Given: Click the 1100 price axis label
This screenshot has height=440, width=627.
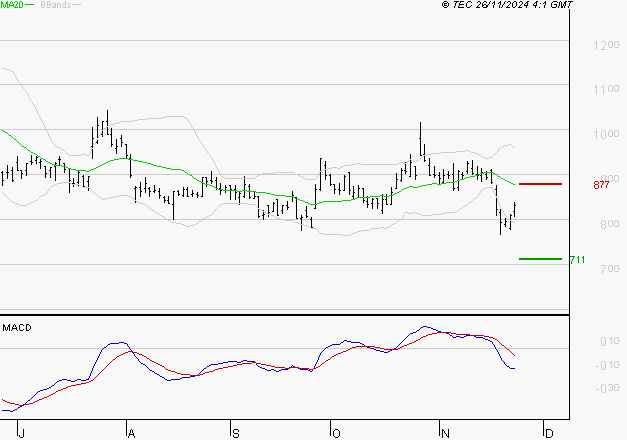Looking at the screenshot, I should (606, 89).
